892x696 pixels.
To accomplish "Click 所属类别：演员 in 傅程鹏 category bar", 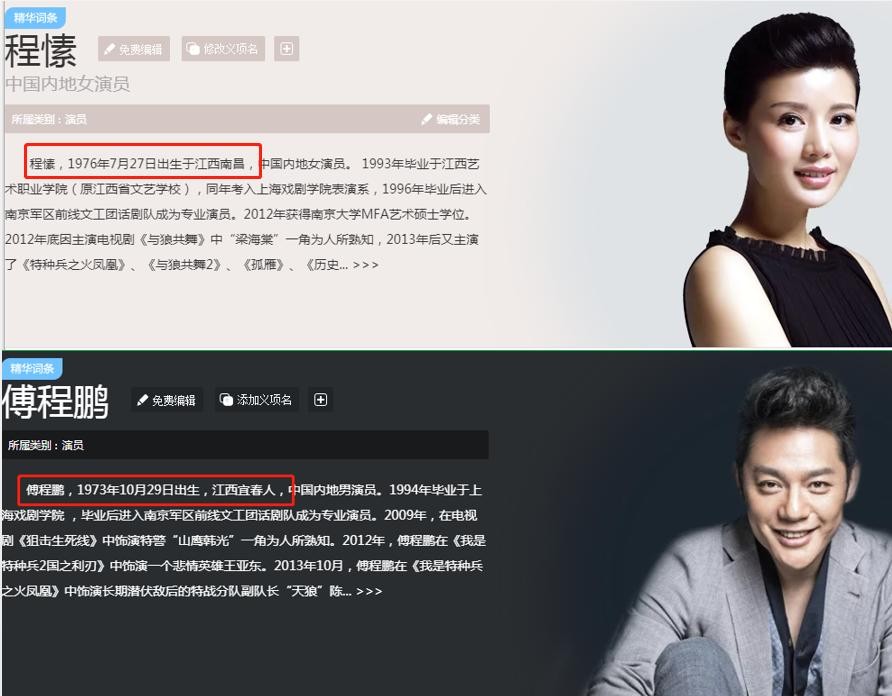I will (x=46, y=445).
